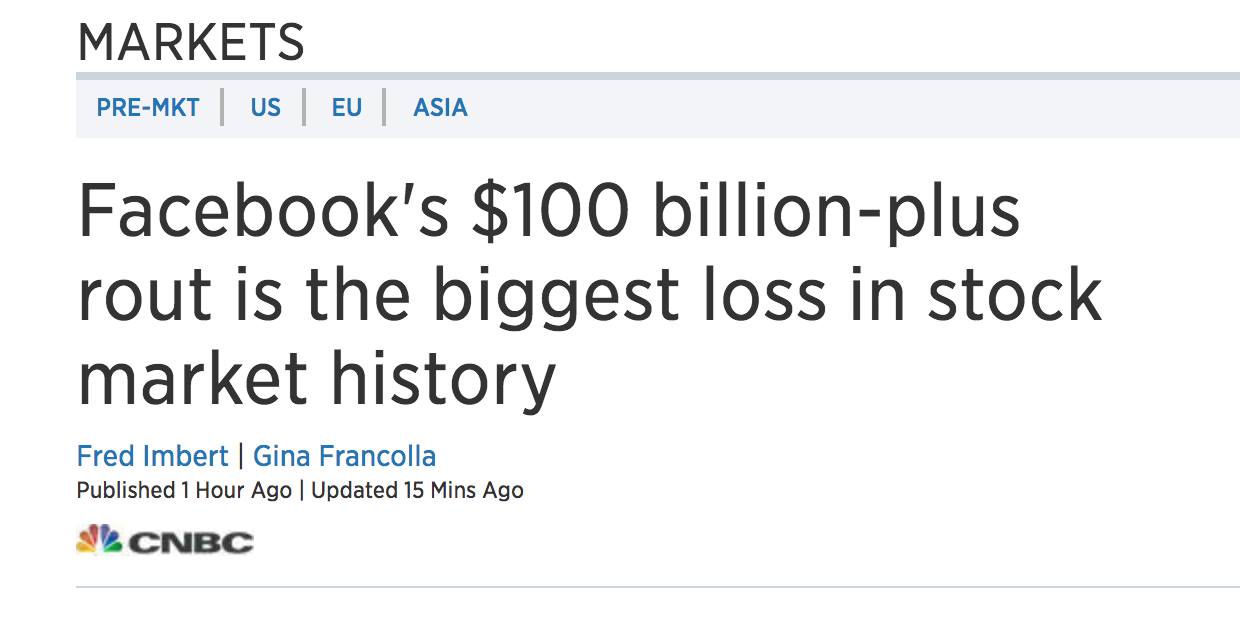Select the EU markets tab
Screen dimensions: 1240x626
tap(346, 107)
